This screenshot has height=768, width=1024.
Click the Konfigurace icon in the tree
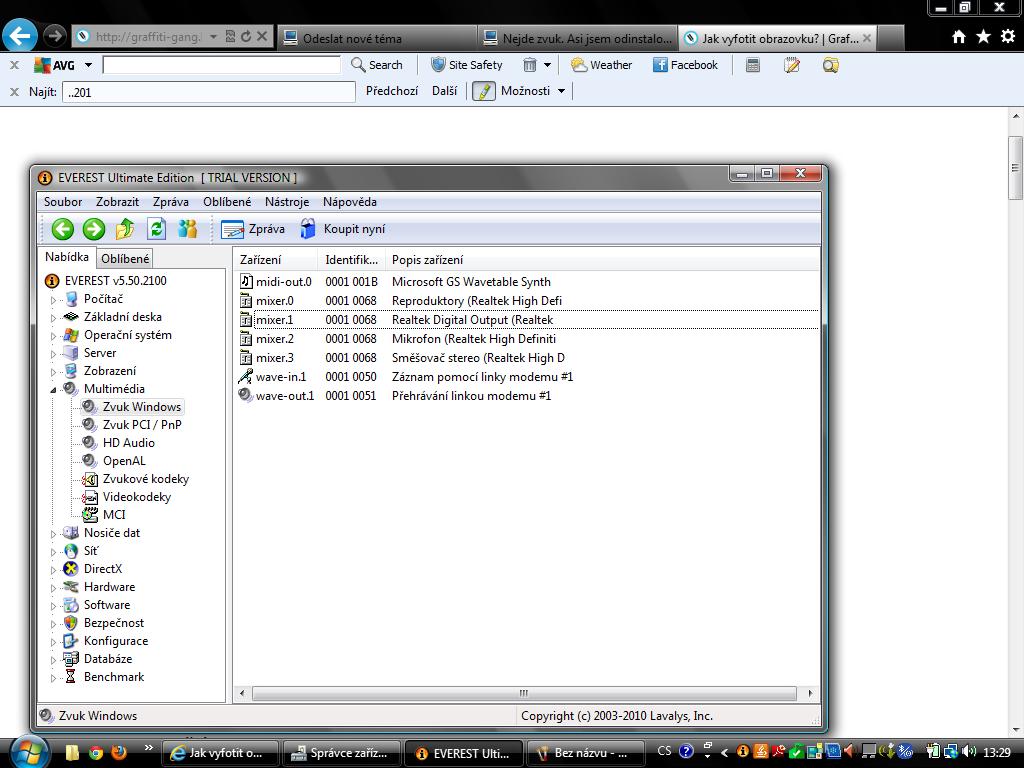(71, 641)
